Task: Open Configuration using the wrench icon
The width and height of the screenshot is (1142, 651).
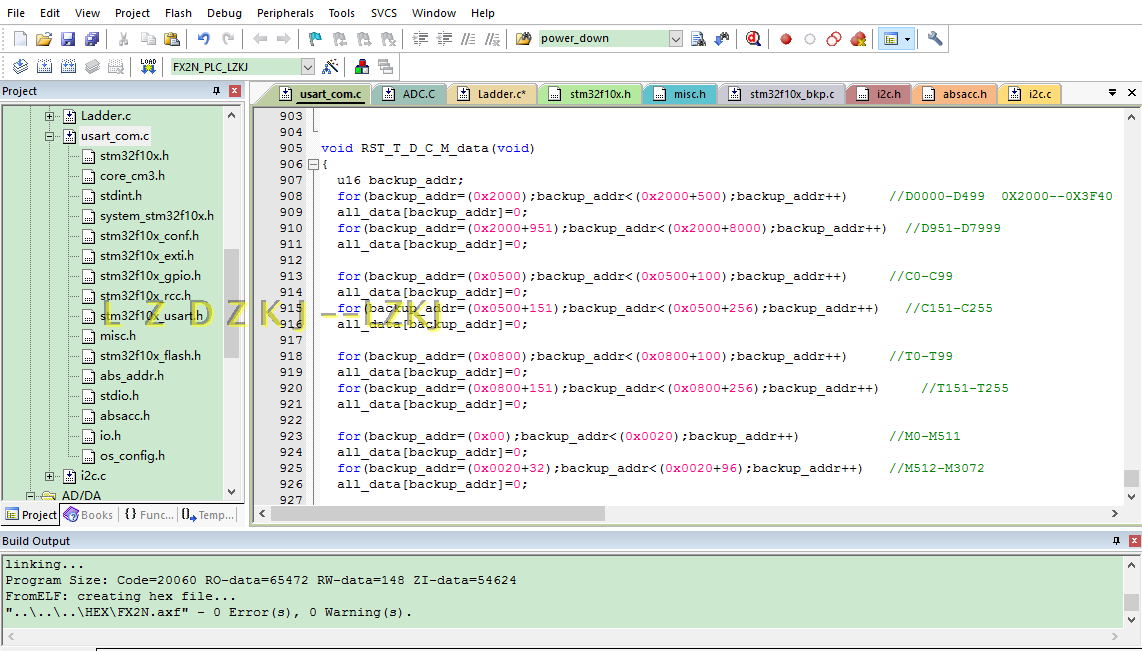Action: pos(935,39)
